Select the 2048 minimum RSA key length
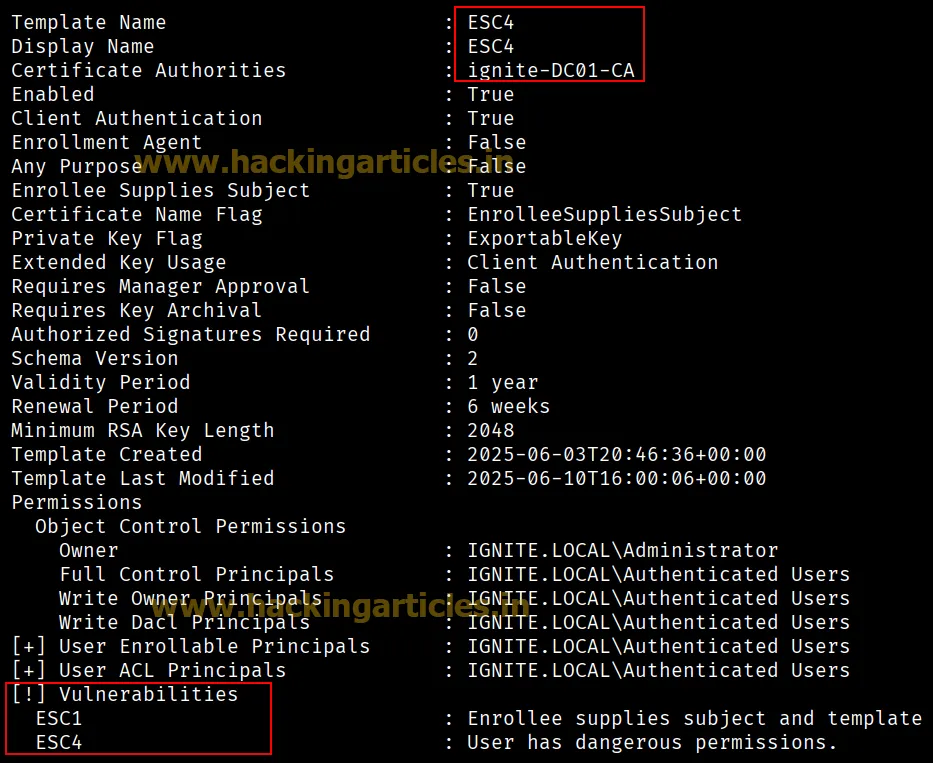The width and height of the screenshot is (933, 763). pyautogui.click(x=490, y=430)
